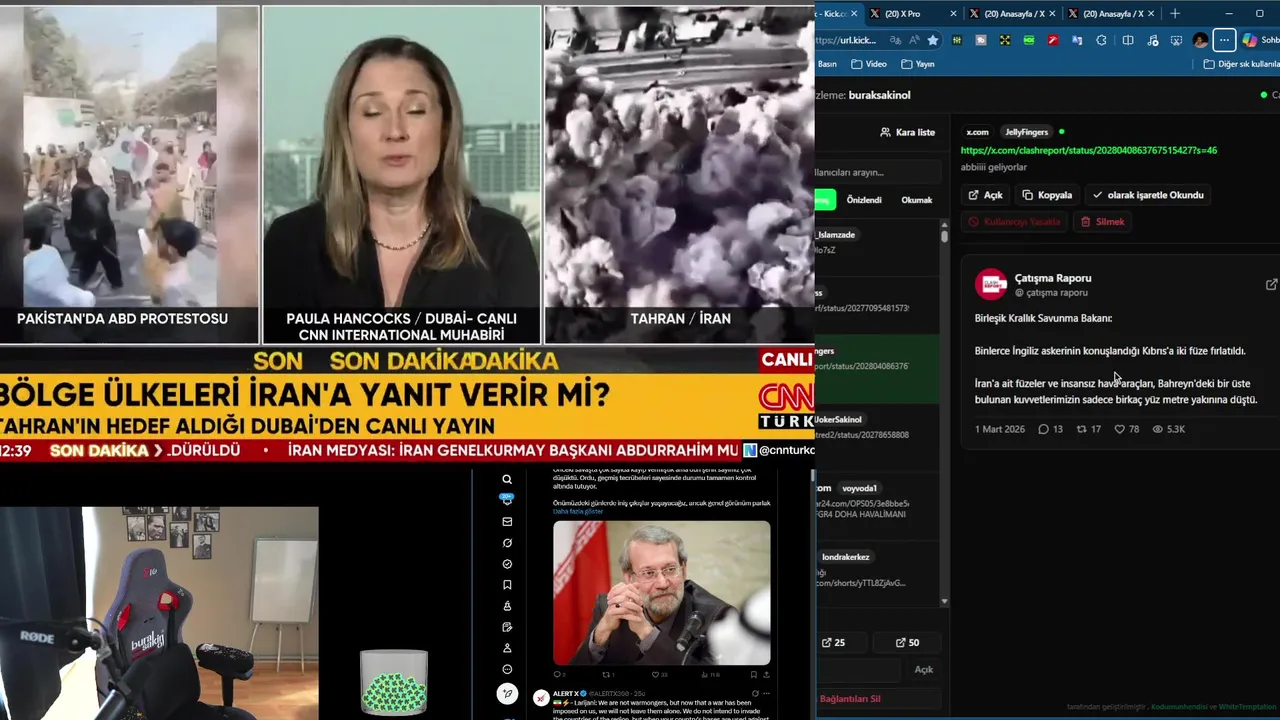1280x720 pixels.
Task: Open the Yayın bookmarks folder
Action: tap(918, 64)
